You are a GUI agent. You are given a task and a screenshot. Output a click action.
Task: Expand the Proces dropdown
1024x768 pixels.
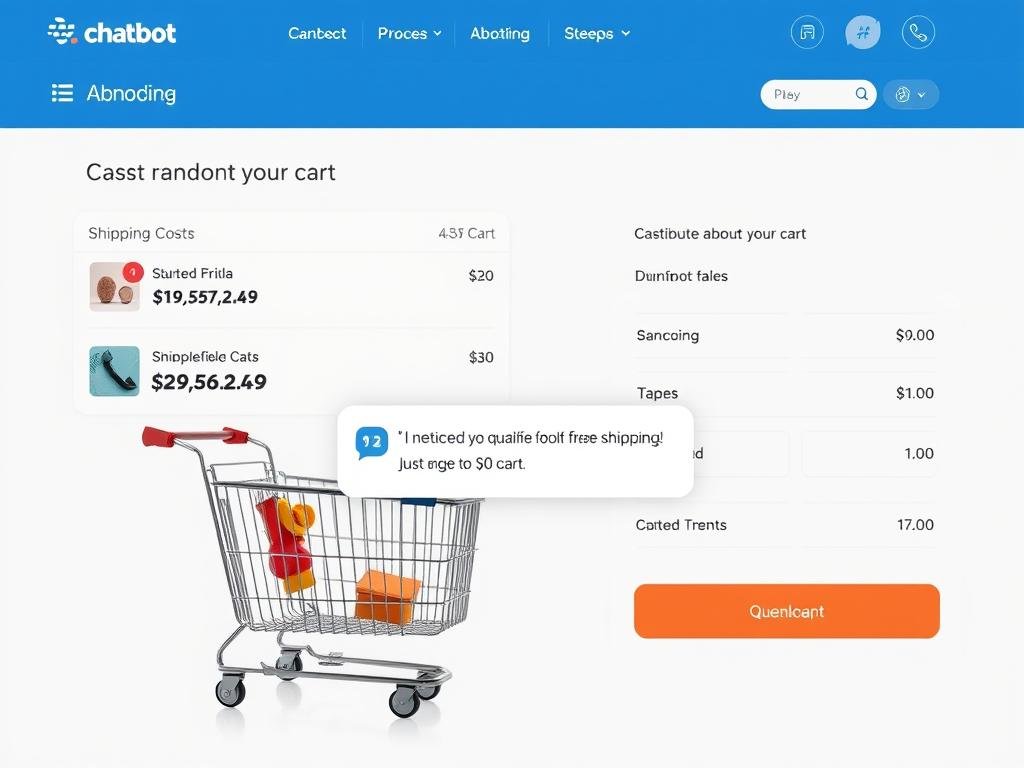click(408, 33)
